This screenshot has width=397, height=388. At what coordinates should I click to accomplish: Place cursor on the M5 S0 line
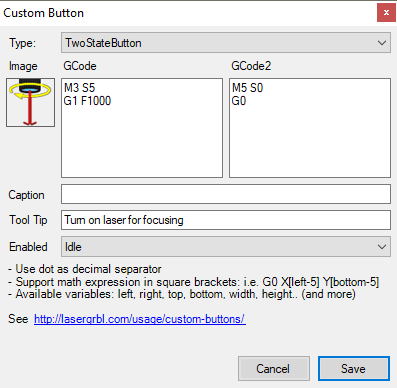coord(248,88)
